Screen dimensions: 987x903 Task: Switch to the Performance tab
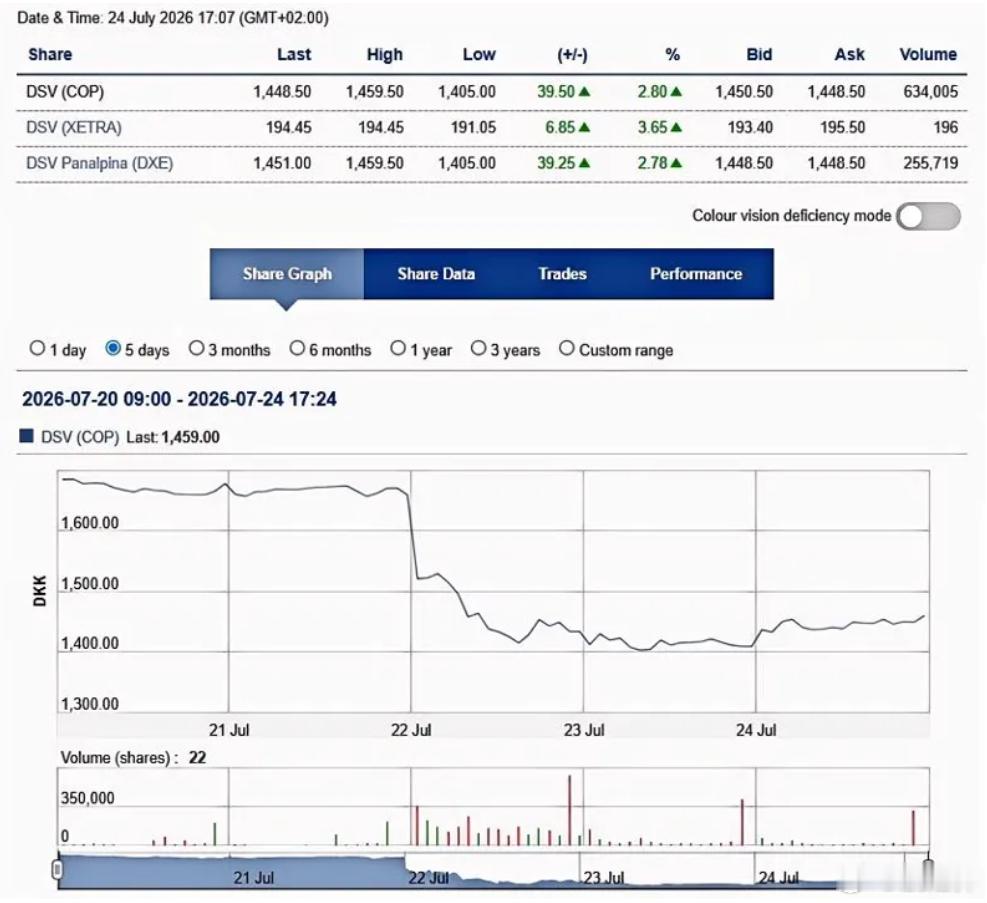[696, 274]
